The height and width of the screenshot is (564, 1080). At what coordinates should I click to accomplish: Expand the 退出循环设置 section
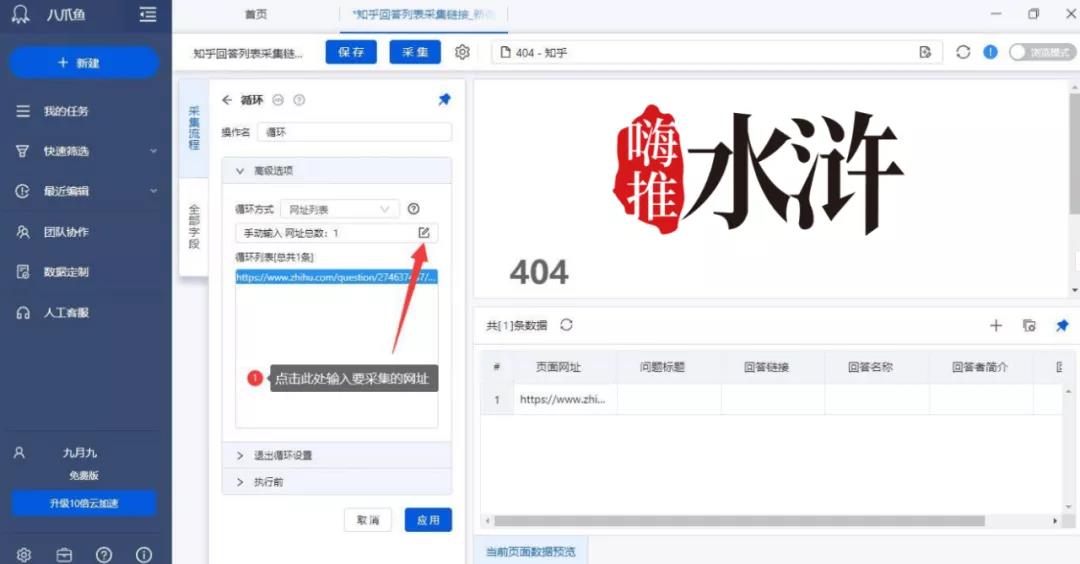pyautogui.click(x=337, y=455)
